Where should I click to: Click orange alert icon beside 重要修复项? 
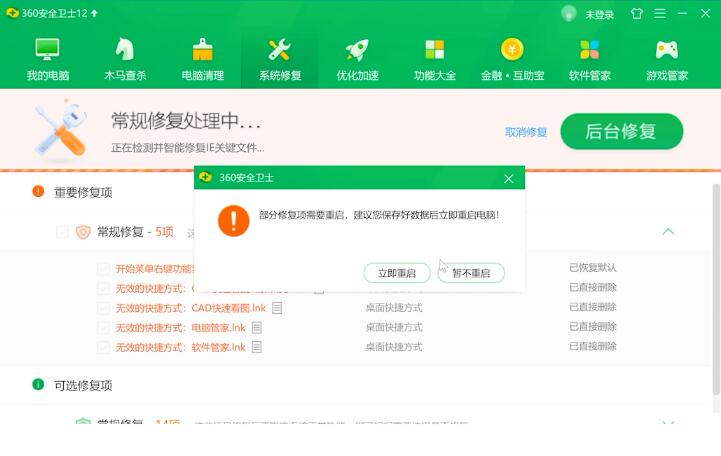38,191
